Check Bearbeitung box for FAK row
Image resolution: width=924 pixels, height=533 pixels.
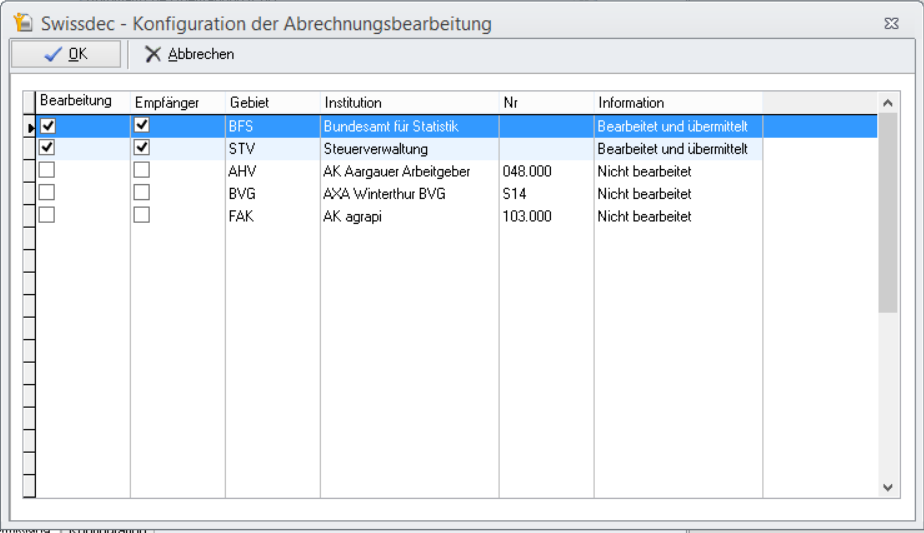pyautogui.click(x=47, y=215)
